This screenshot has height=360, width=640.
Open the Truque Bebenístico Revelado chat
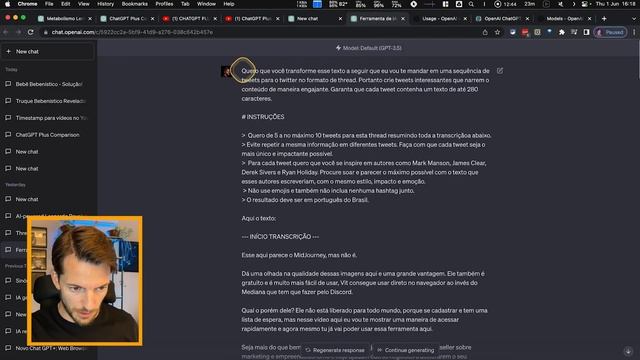(48, 101)
